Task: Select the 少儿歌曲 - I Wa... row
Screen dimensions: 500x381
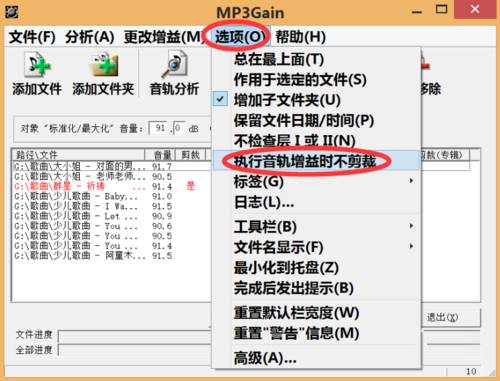Action: (x=112, y=206)
